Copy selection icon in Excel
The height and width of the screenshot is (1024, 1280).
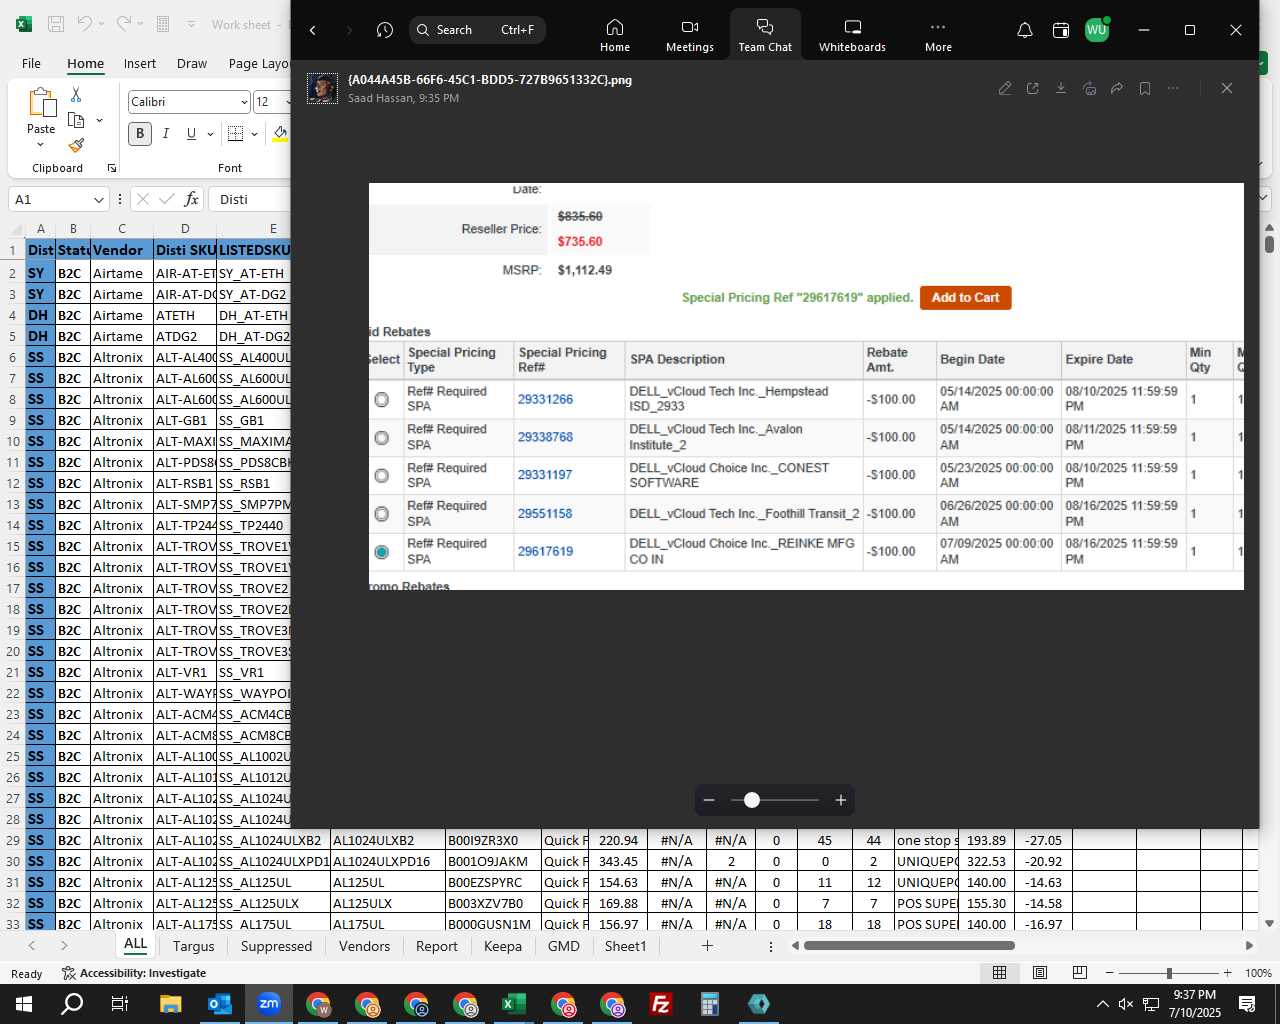click(76, 120)
